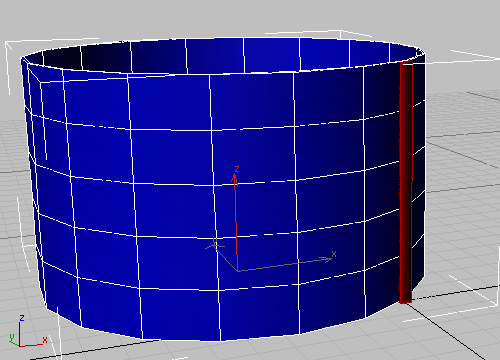The width and height of the screenshot is (500, 360).
Task: Select the red highlighted polygon strip
Action: click(x=406, y=183)
